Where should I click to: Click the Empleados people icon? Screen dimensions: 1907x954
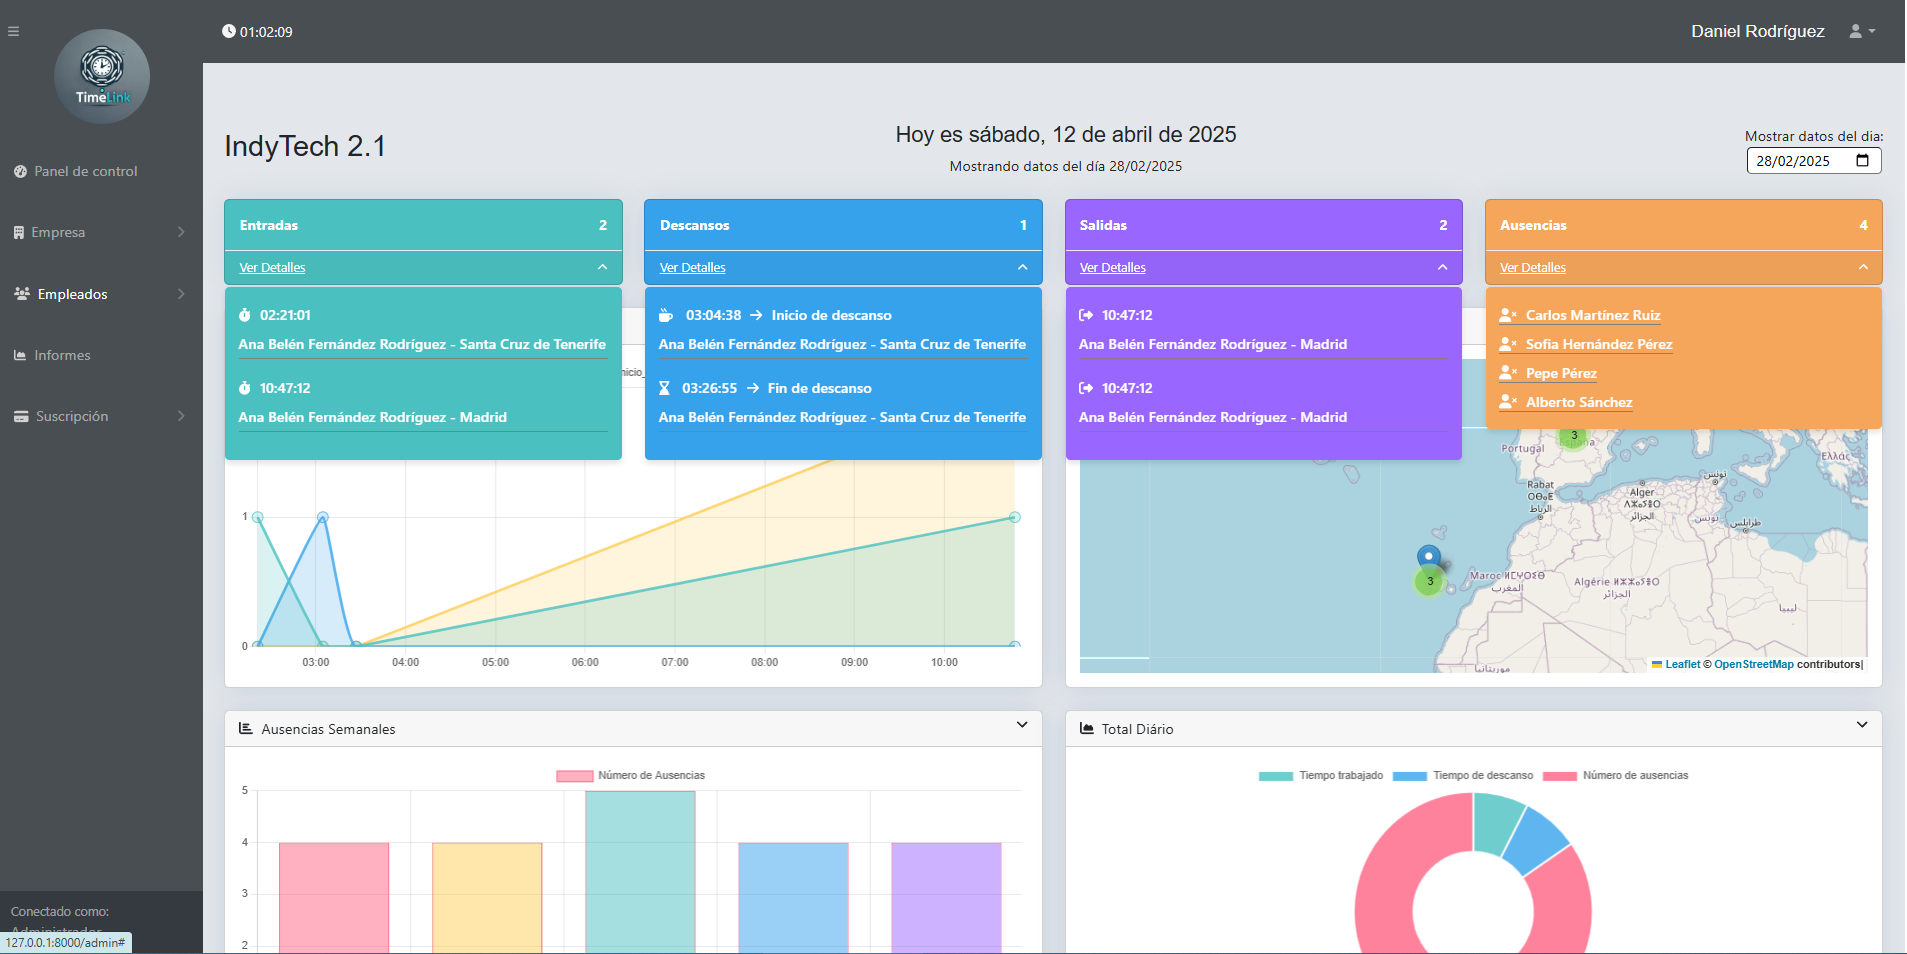[22, 293]
